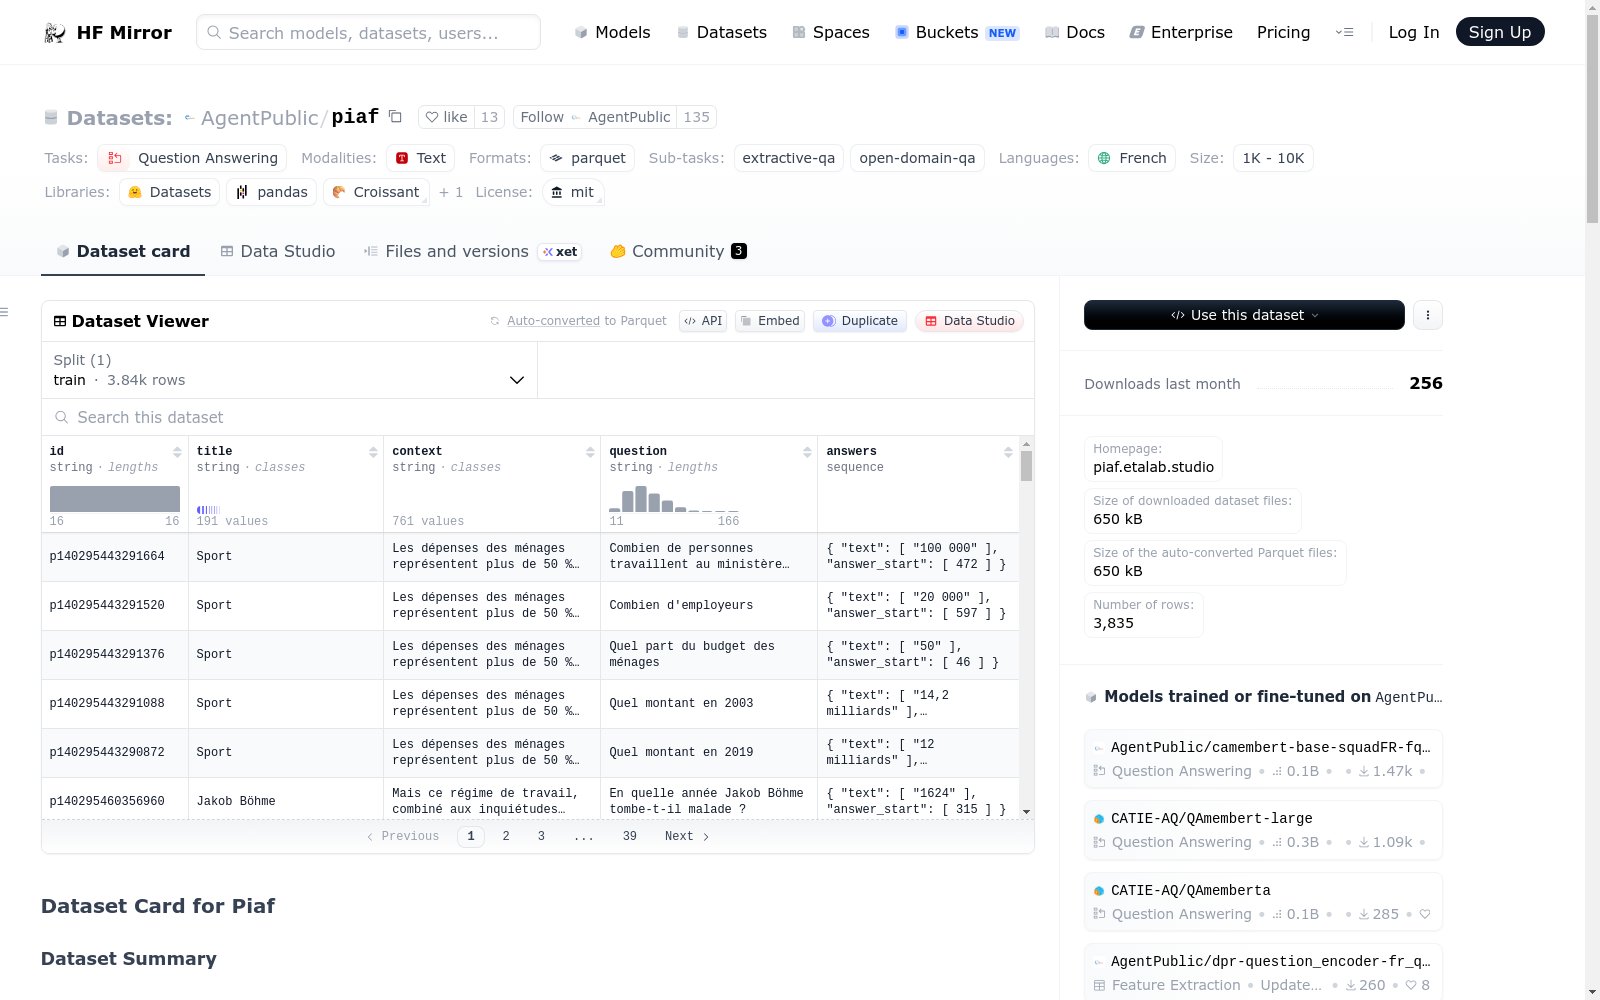Open collapsed sidebar menu icon at left edge

coord(4,312)
